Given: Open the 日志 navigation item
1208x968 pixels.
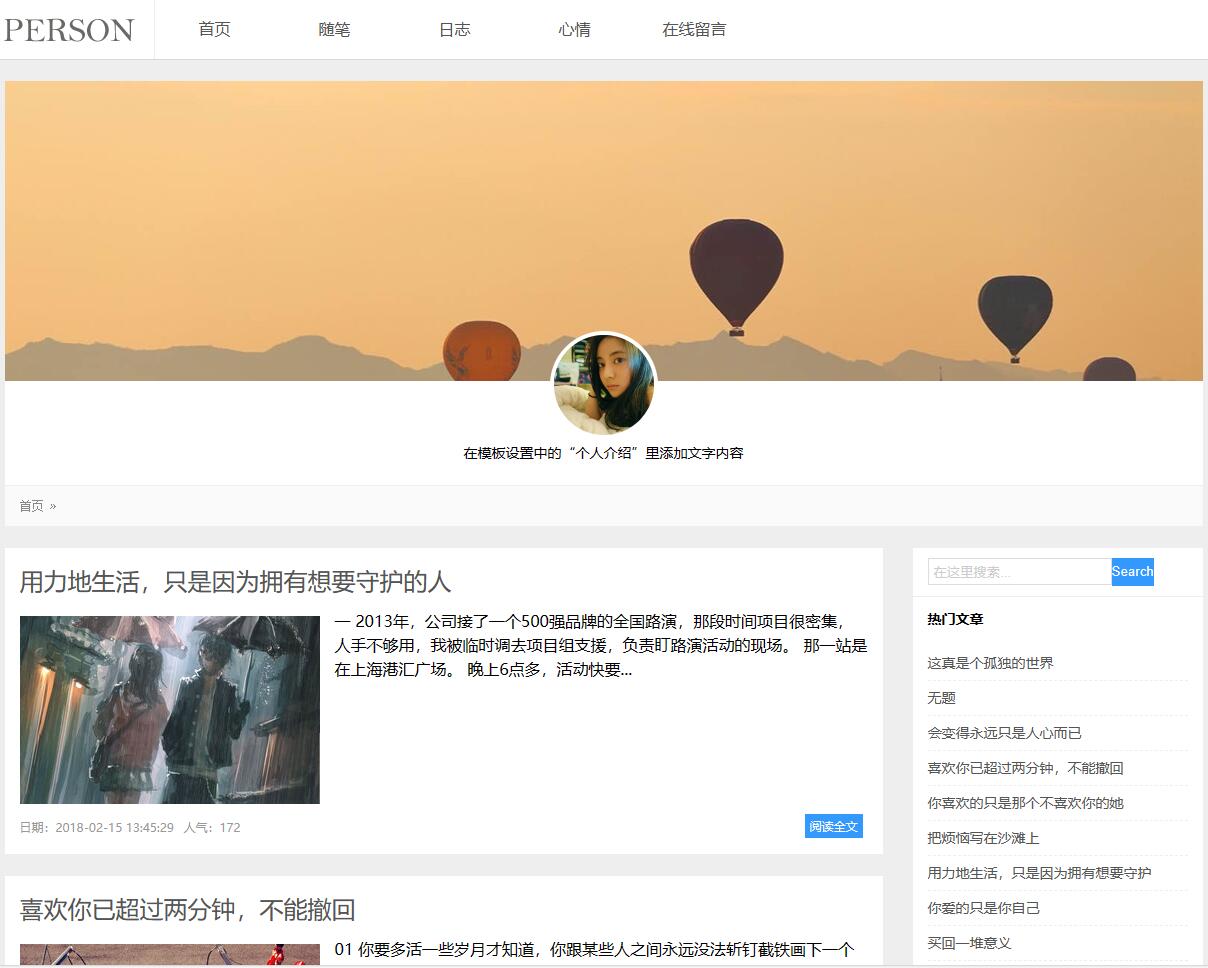Looking at the screenshot, I should pyautogui.click(x=454, y=30).
